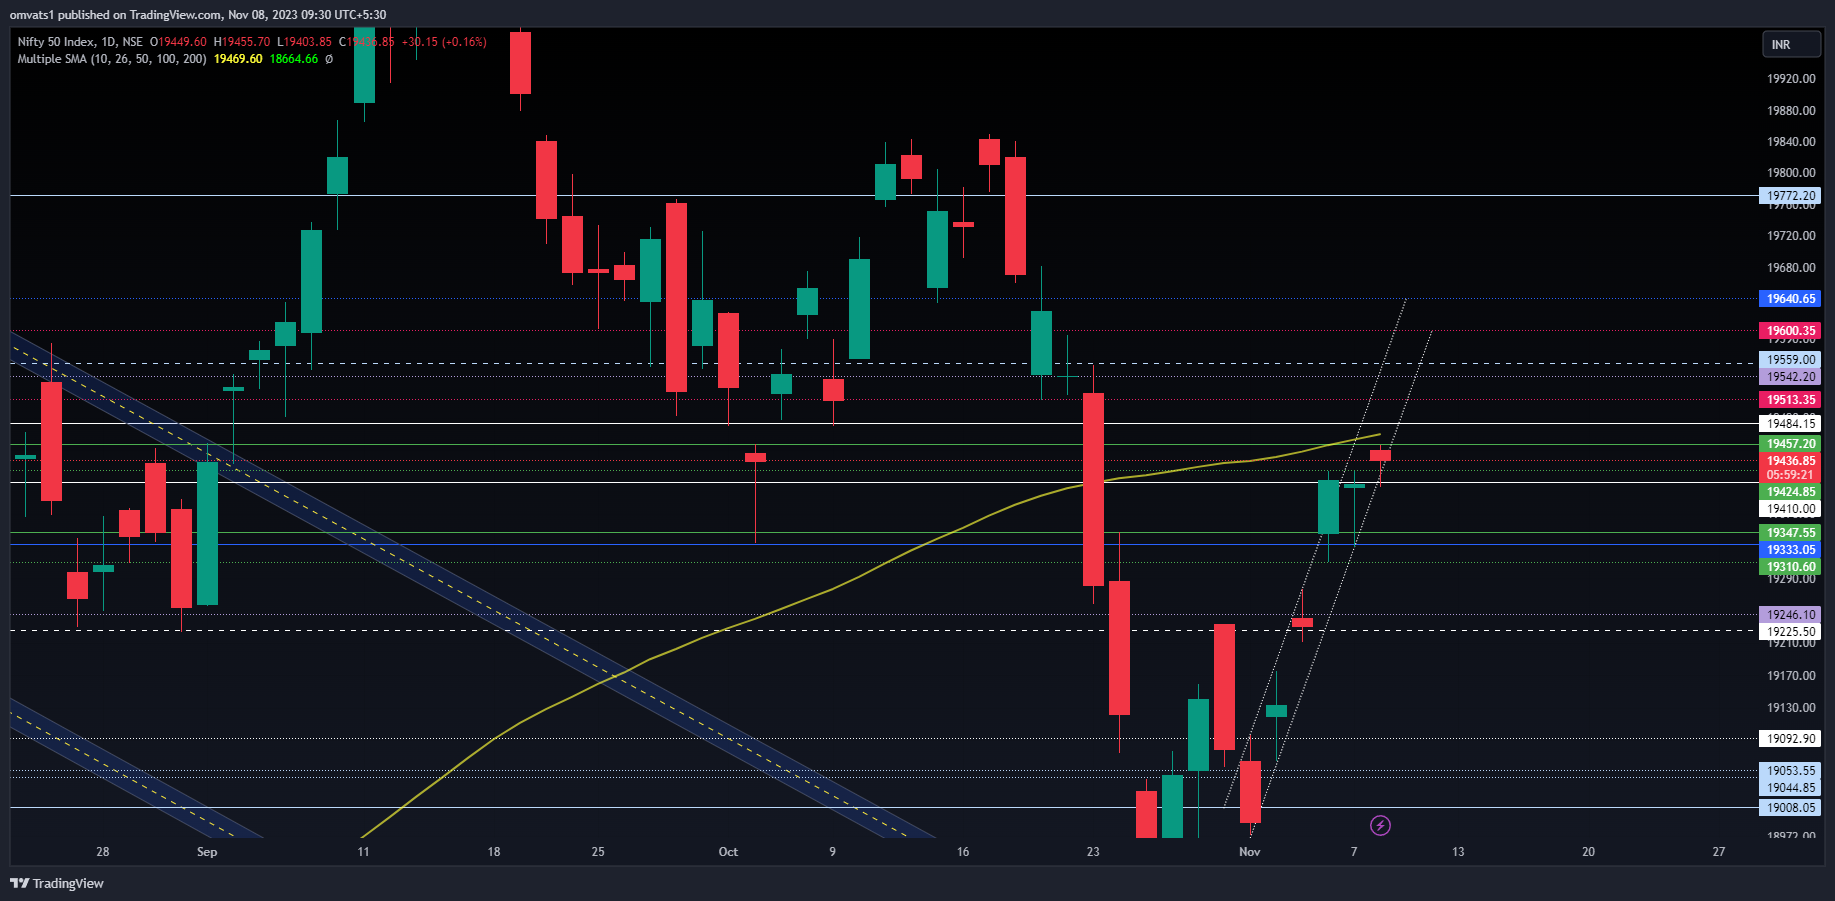Click the 18 date on time axis

(494, 852)
